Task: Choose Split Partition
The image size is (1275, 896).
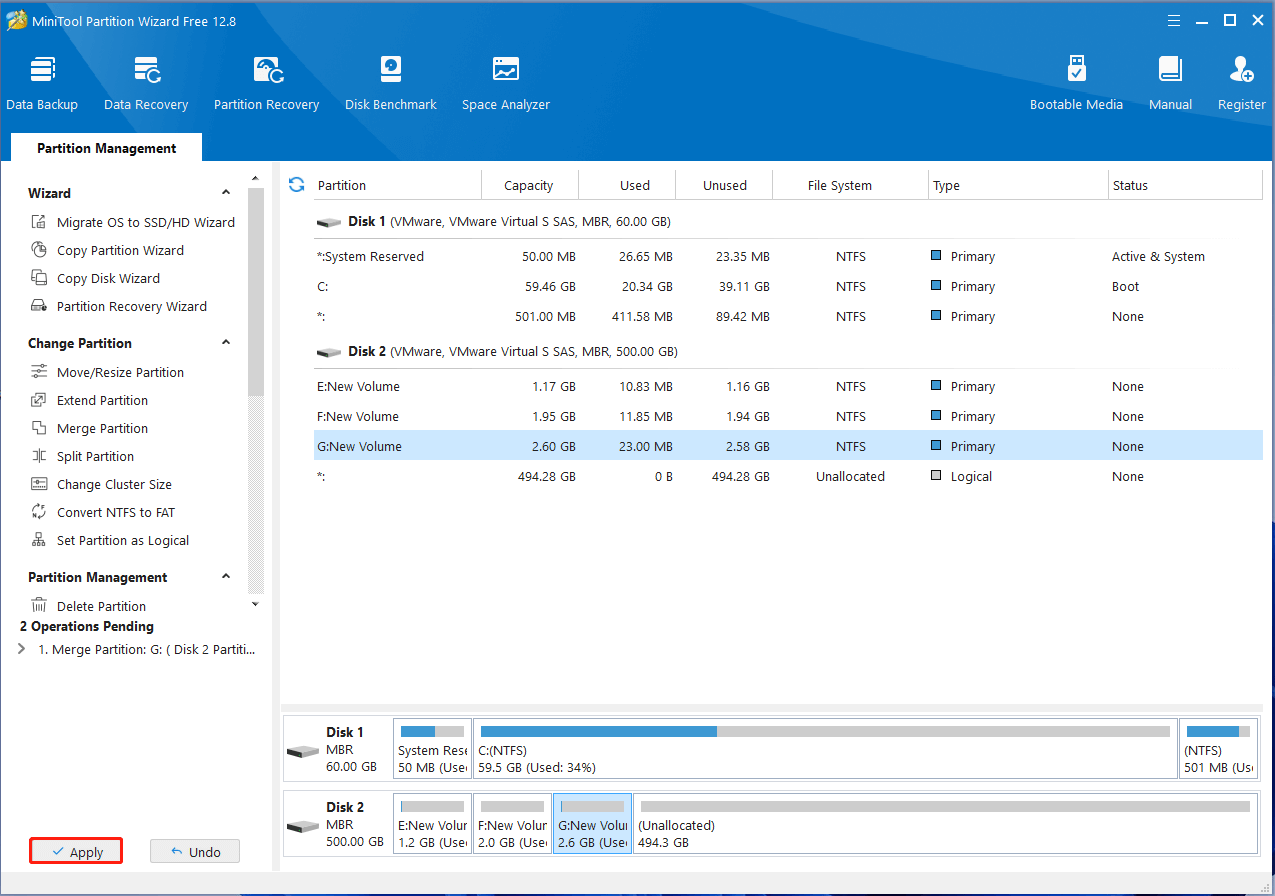Action: [x=82, y=456]
